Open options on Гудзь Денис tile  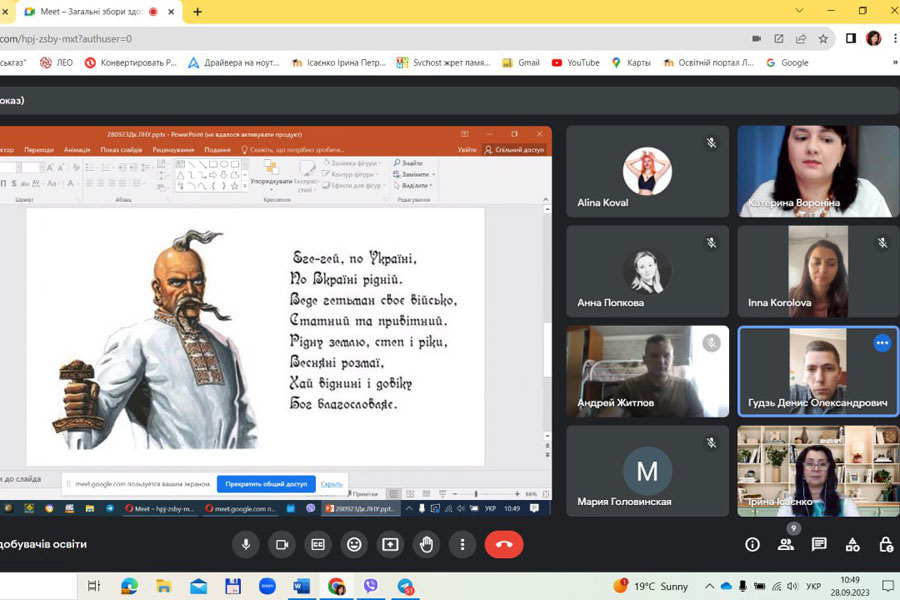pyautogui.click(x=881, y=343)
